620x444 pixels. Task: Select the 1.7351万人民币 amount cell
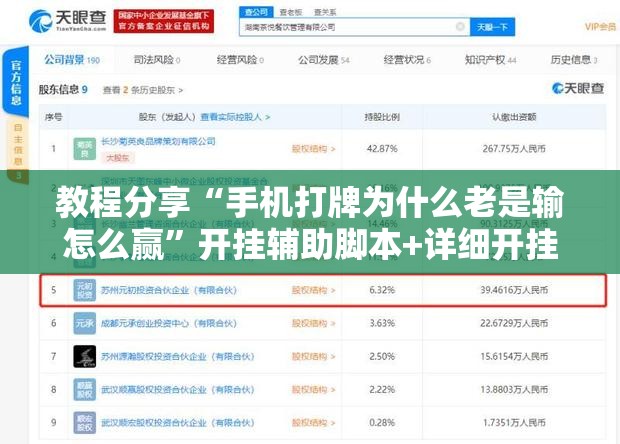click(514, 423)
